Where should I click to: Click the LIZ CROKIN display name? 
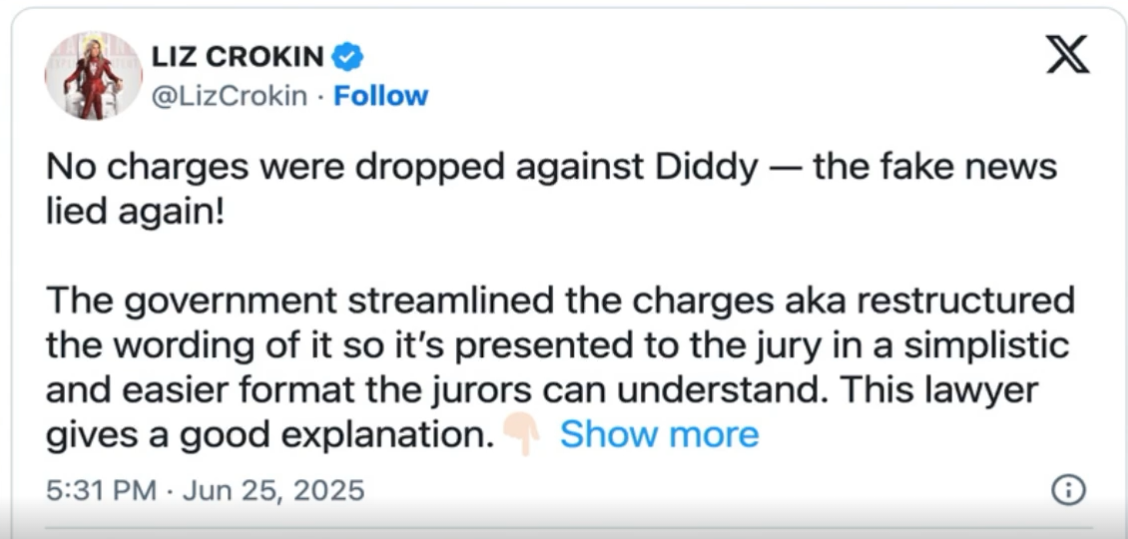[x=237, y=58]
